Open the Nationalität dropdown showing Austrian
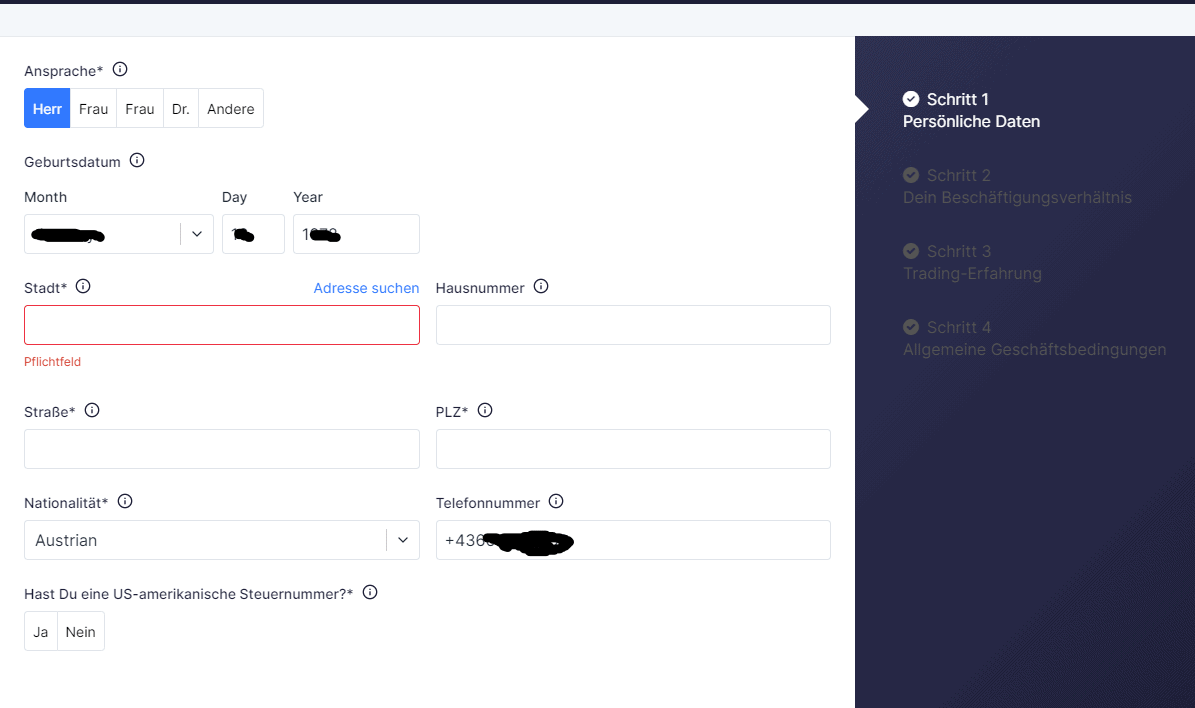This screenshot has height=708, width=1195. tap(402, 540)
